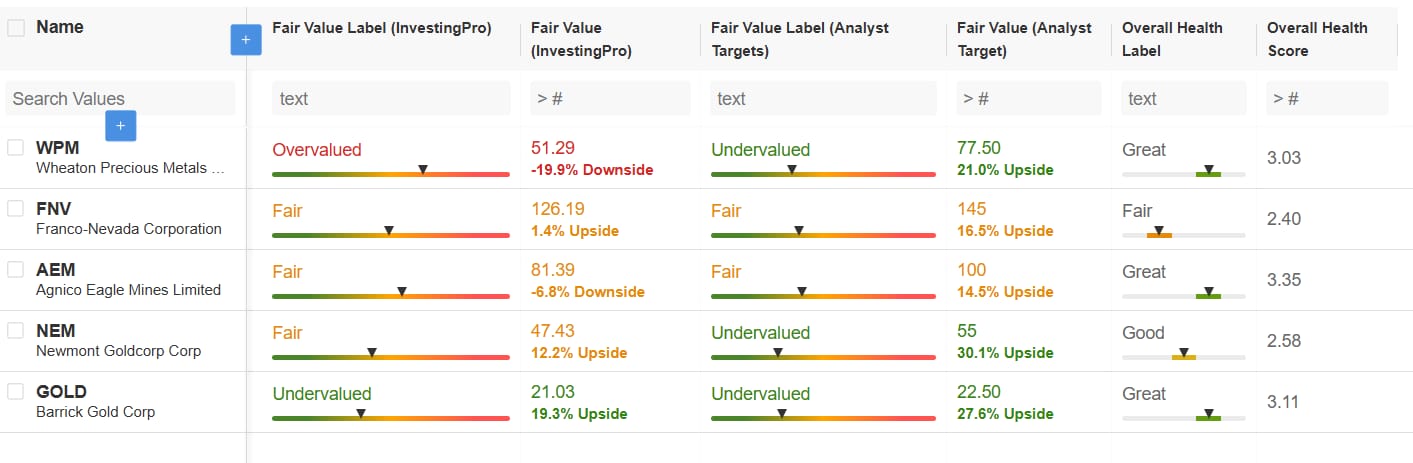
Task: Click the Overall Health Label text filter
Action: [x=1183, y=98]
